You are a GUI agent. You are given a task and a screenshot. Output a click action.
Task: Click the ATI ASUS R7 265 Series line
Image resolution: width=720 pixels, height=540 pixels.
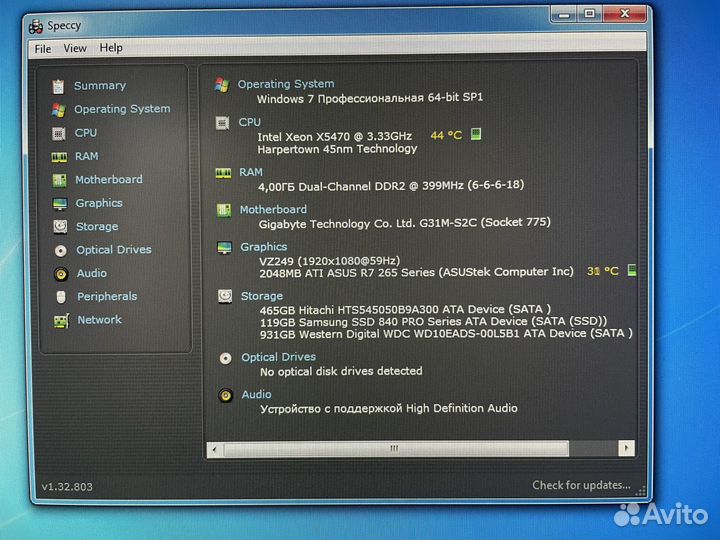[x=416, y=272]
